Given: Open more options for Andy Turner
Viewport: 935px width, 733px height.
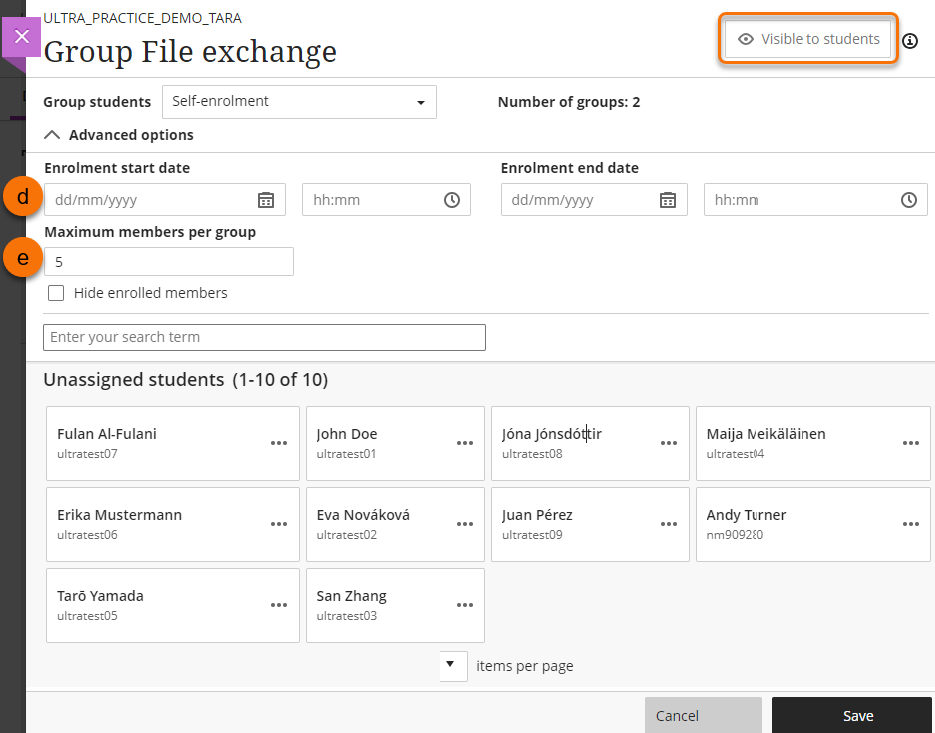Looking at the screenshot, I should 910,524.
